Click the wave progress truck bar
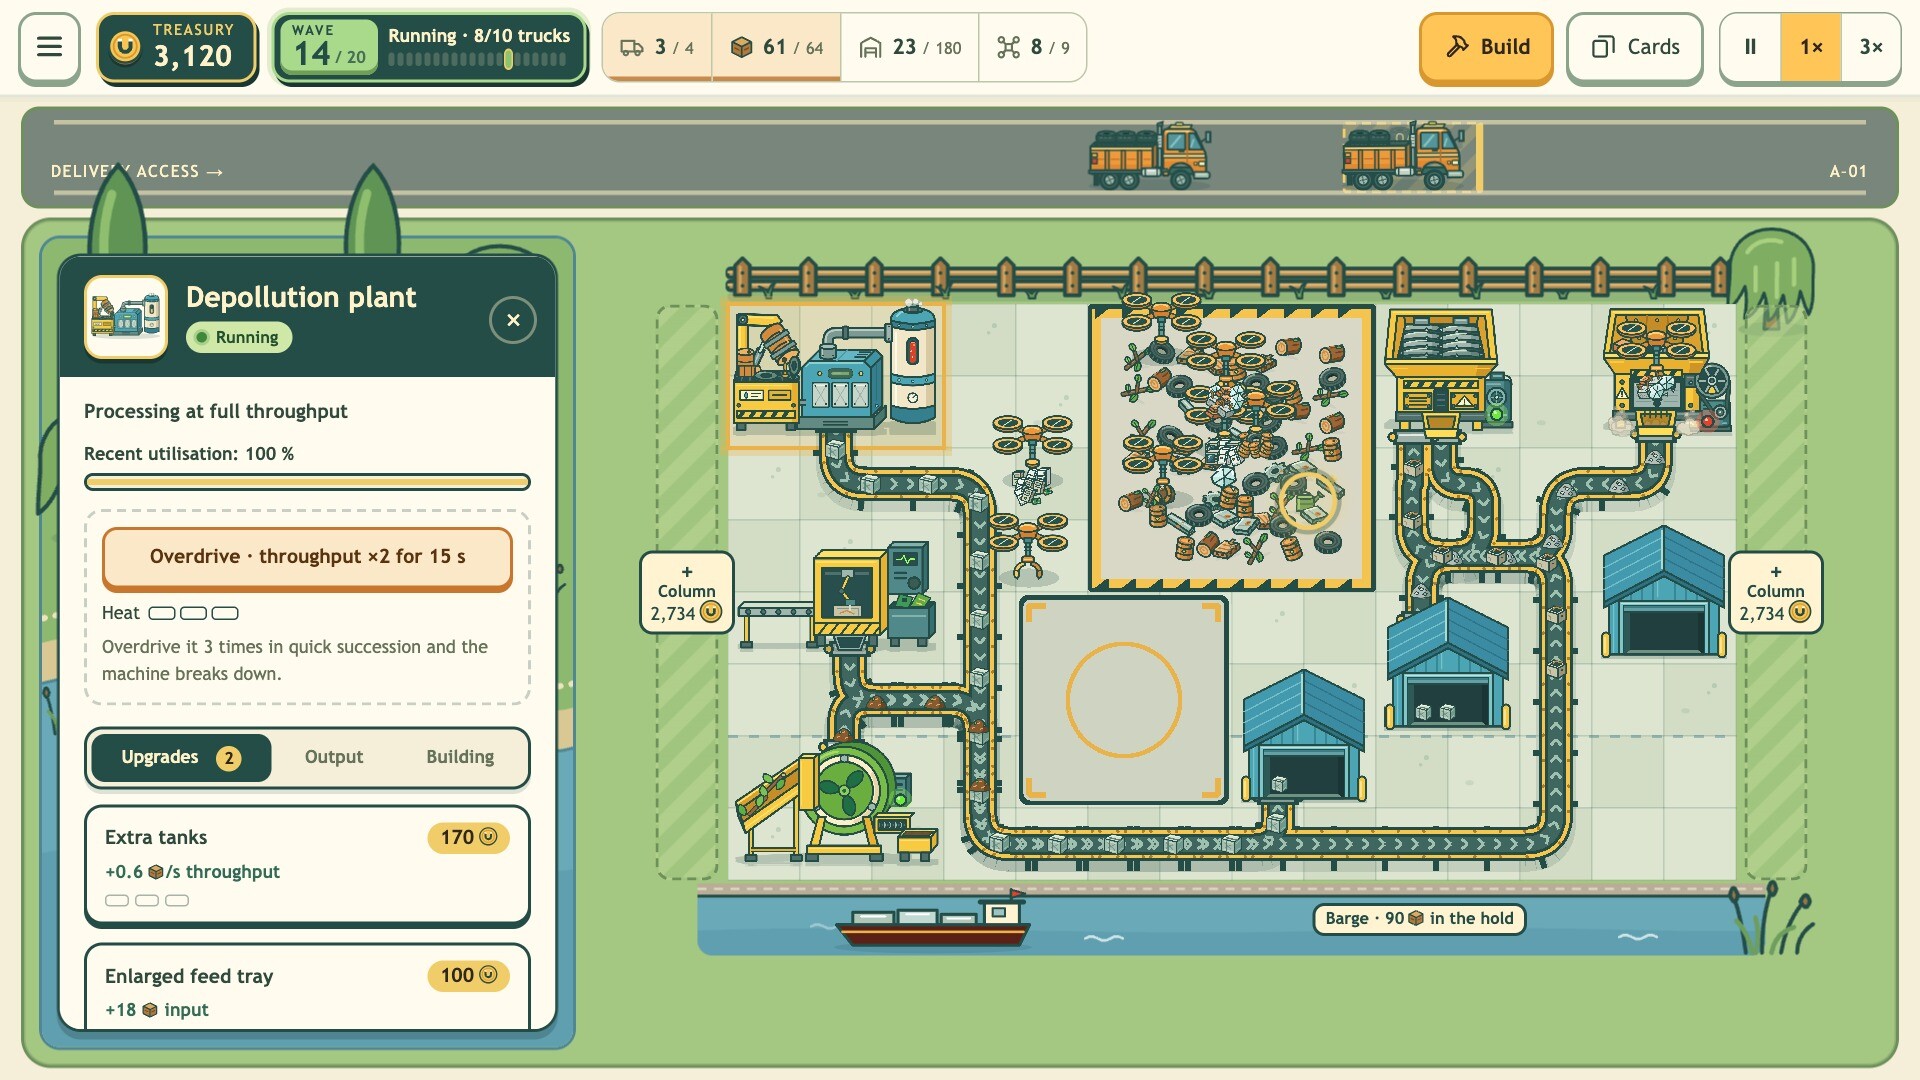 click(x=478, y=60)
